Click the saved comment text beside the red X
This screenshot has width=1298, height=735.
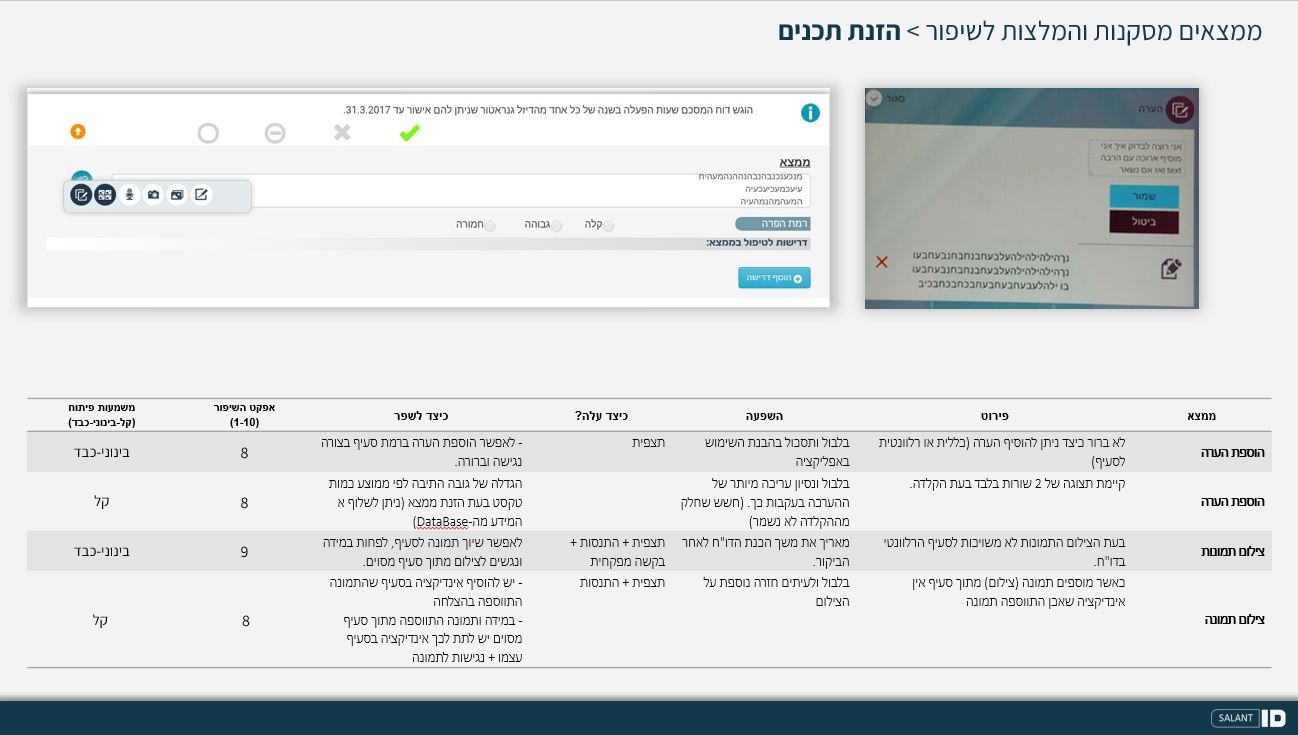pyautogui.click(x=991, y=270)
